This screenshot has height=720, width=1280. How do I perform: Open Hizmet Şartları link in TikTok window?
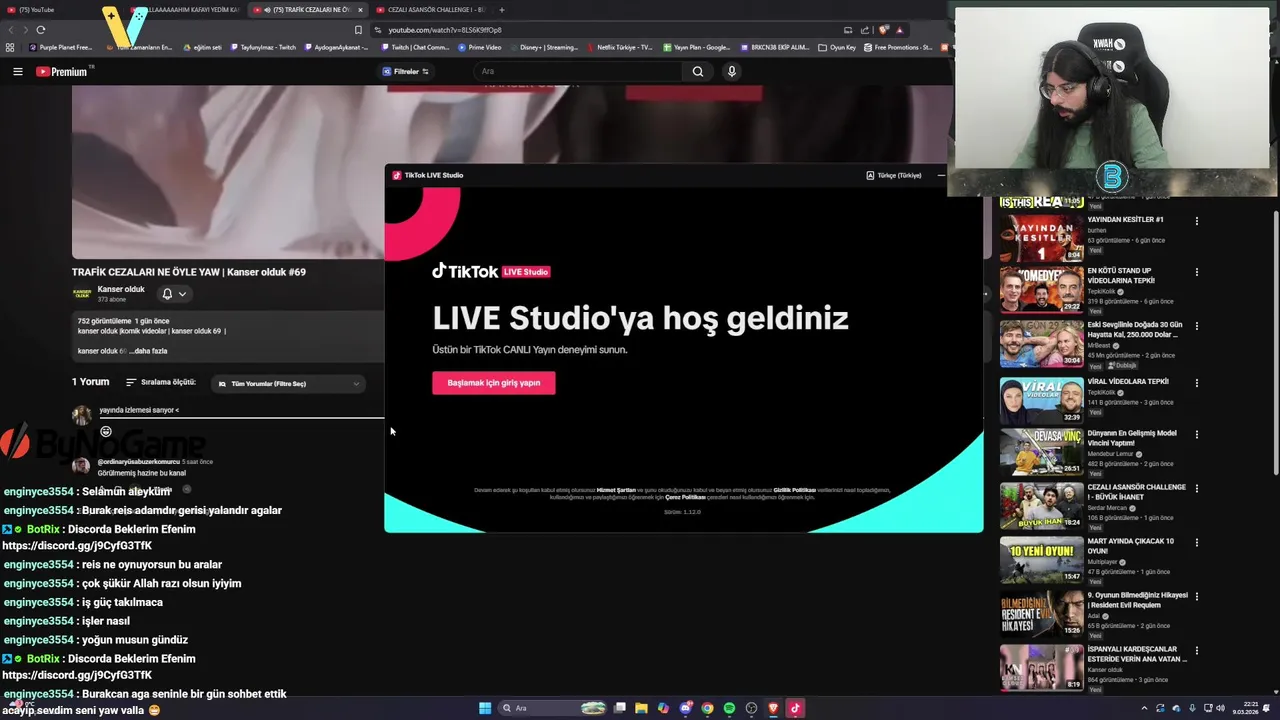tap(616, 490)
